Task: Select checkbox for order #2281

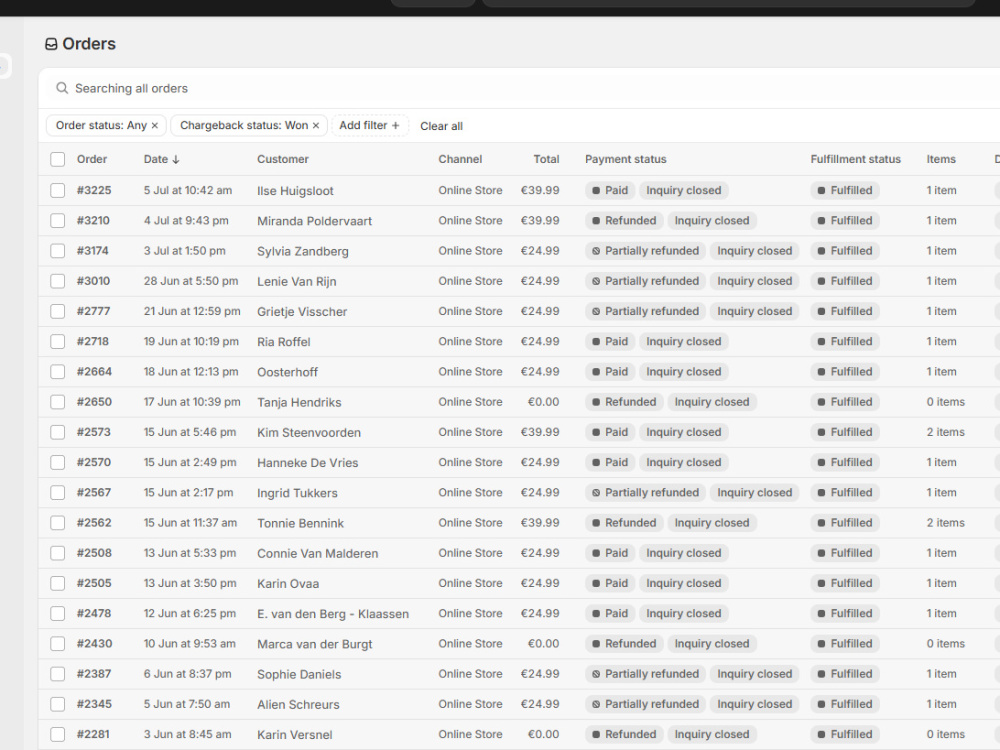Action: (57, 734)
